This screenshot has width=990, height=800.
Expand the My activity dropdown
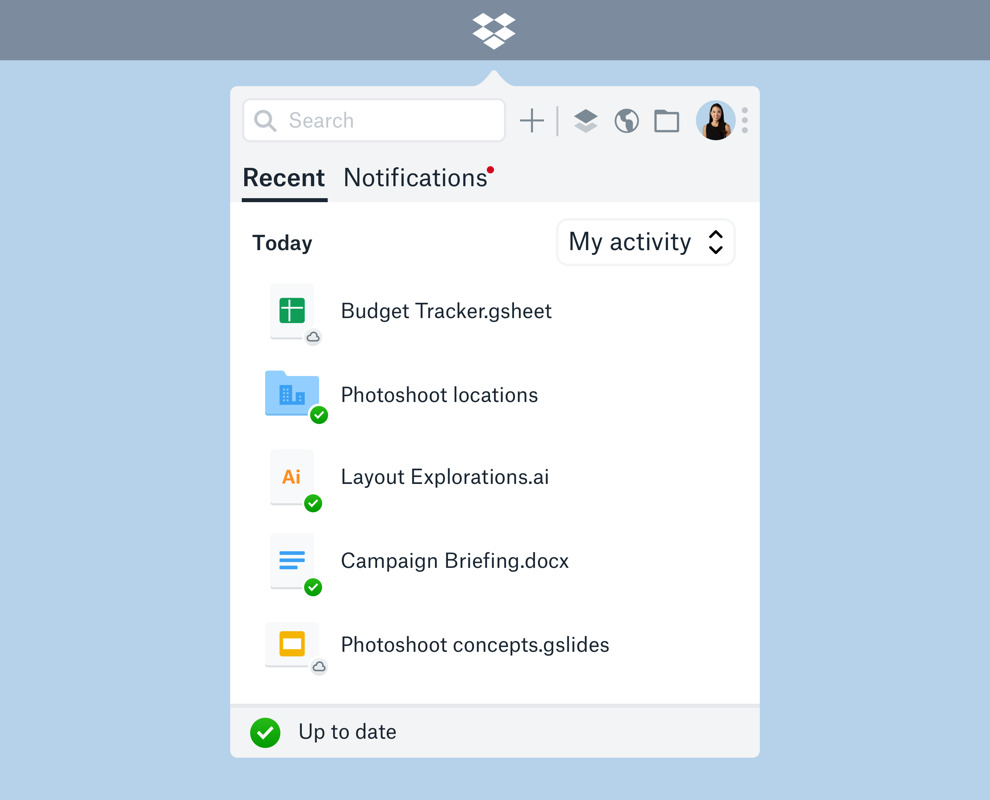tap(645, 242)
